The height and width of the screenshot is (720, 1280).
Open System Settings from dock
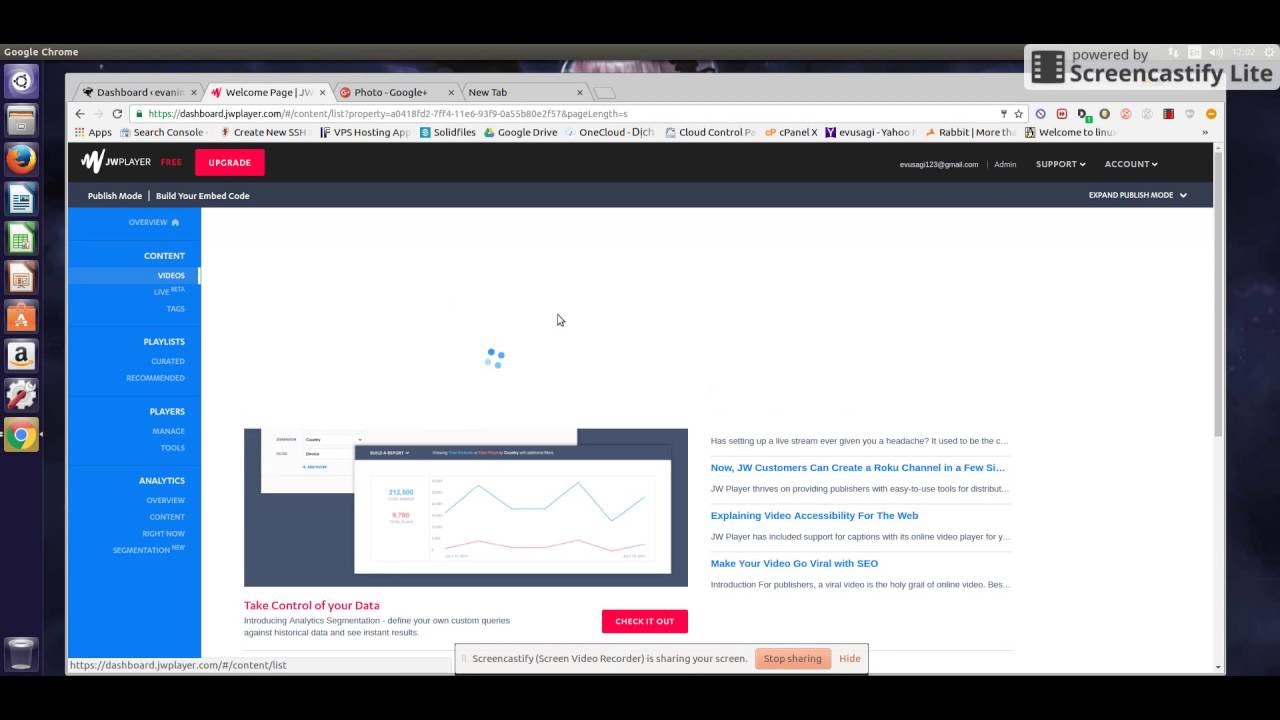[x=21, y=395]
